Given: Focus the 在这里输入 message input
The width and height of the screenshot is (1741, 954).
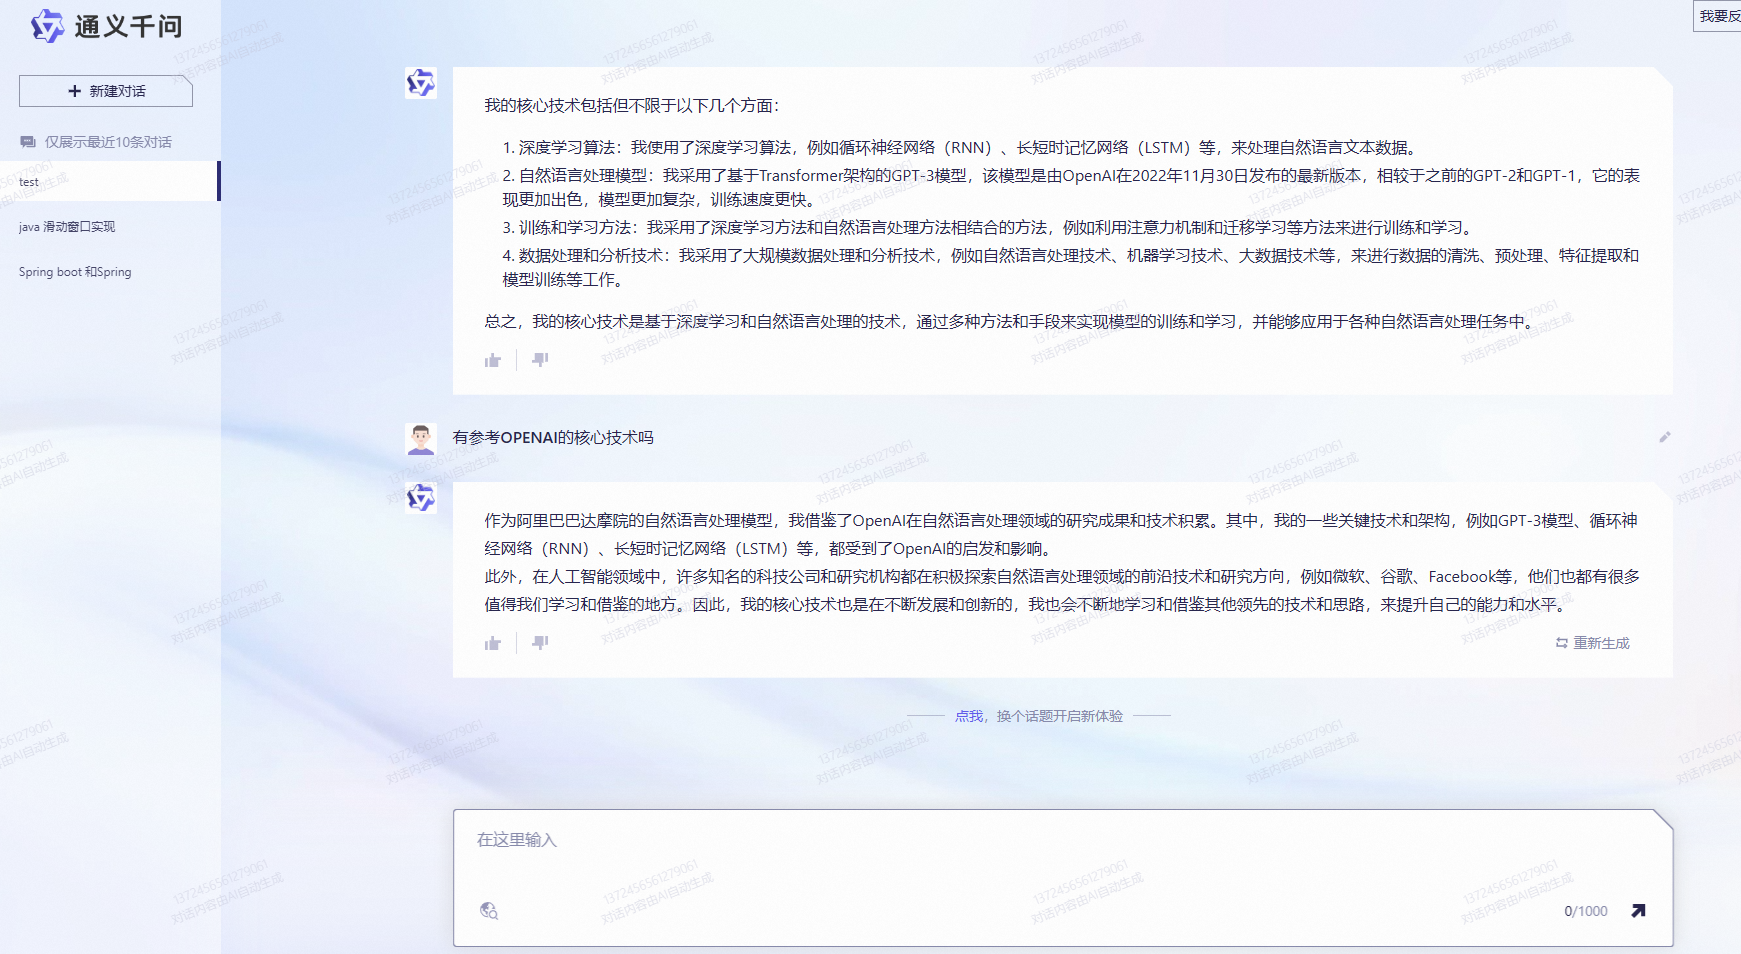Looking at the screenshot, I should [x=1063, y=878].
